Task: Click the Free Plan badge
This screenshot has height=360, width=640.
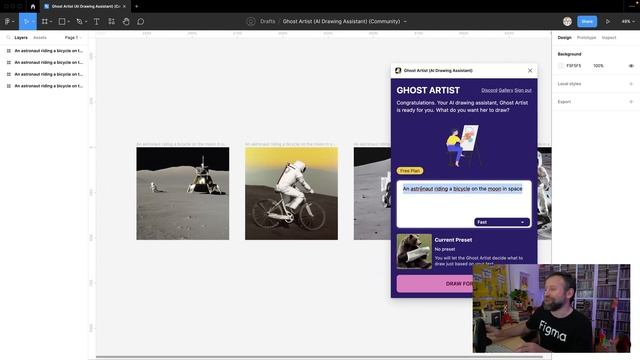Action: (410, 171)
